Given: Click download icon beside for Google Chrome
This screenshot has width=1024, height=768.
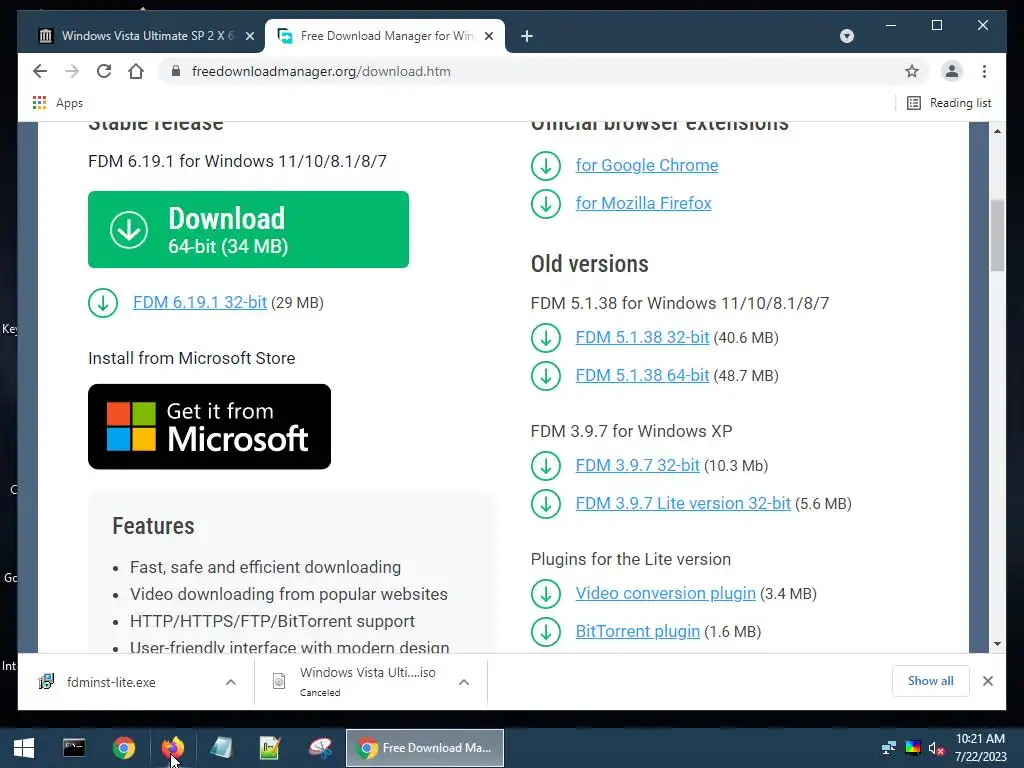Looking at the screenshot, I should pyautogui.click(x=546, y=165).
